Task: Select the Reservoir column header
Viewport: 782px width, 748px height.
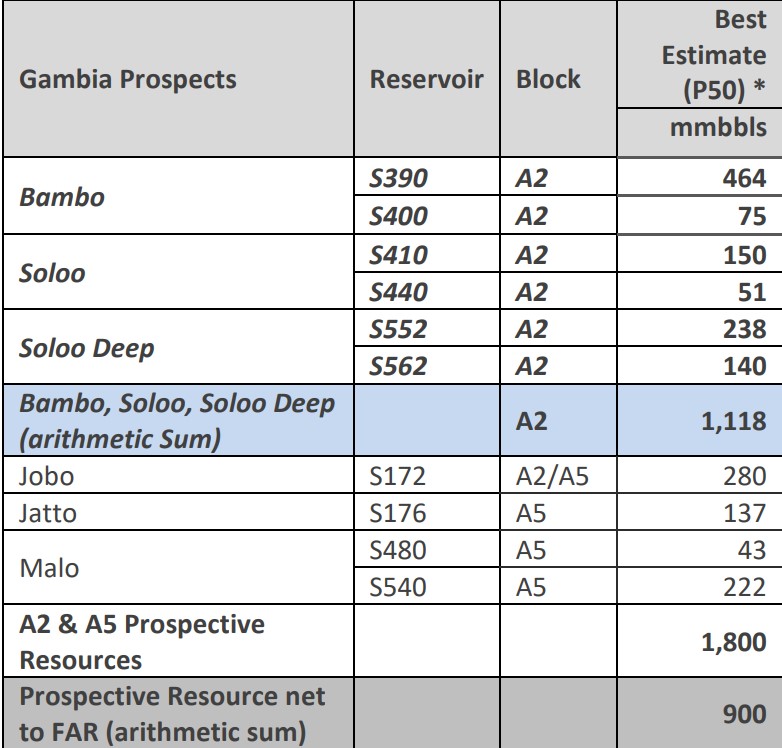Action: click(x=427, y=79)
